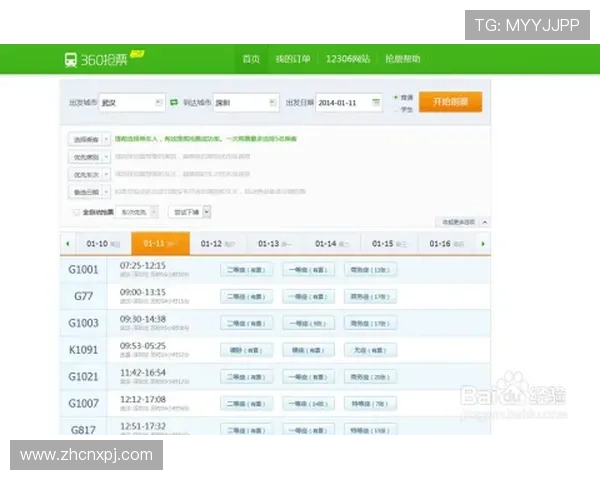600x480 pixels.
Task: Switch to the 01-13 date tab
Action: (x=274, y=243)
